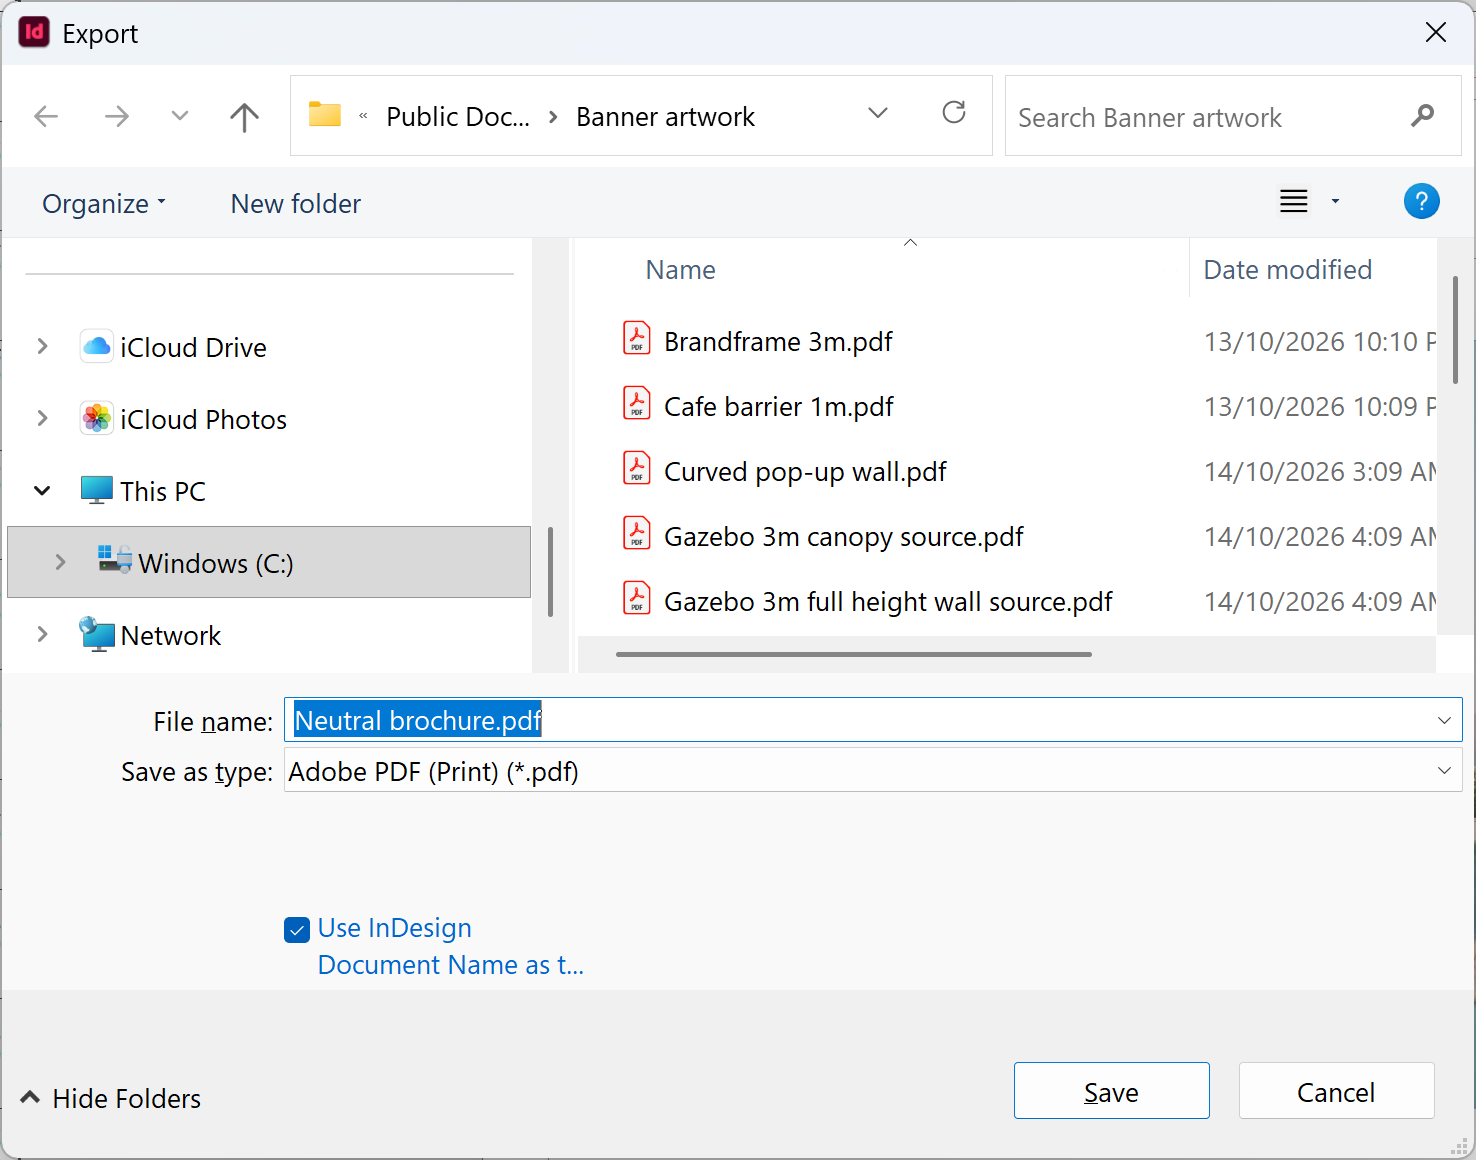Change the view layout icon
The width and height of the screenshot is (1476, 1160).
point(1294,202)
